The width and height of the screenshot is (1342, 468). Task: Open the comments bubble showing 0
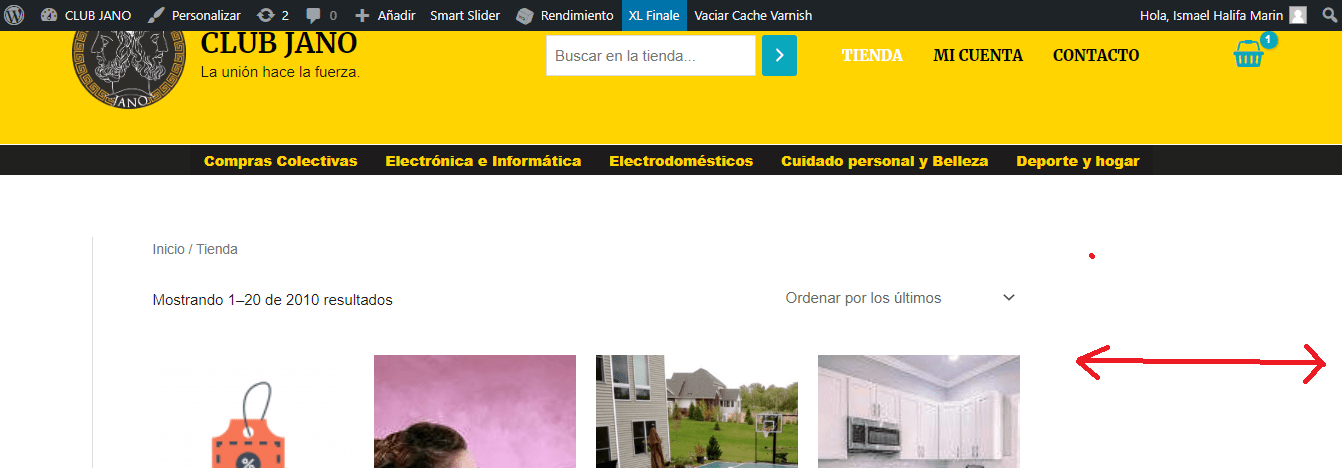click(321, 15)
